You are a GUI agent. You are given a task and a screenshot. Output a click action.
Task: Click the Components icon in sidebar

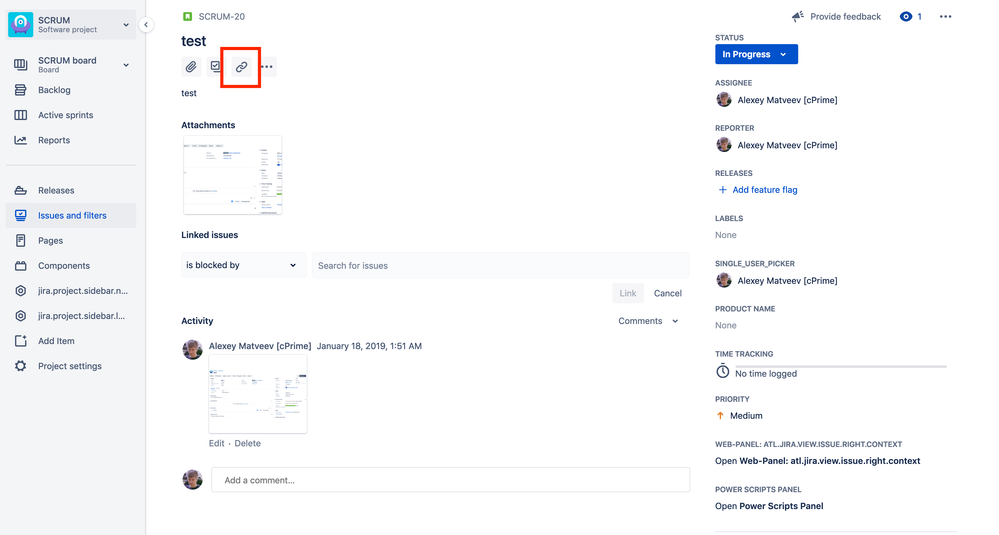[20, 266]
